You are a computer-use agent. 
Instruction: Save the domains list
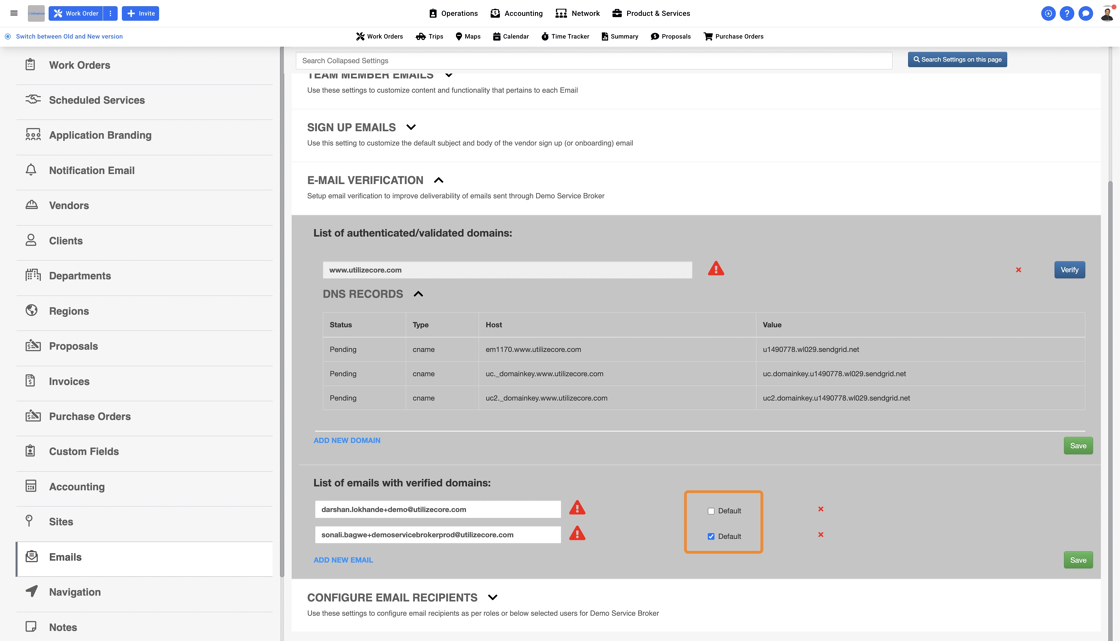tap(1078, 446)
